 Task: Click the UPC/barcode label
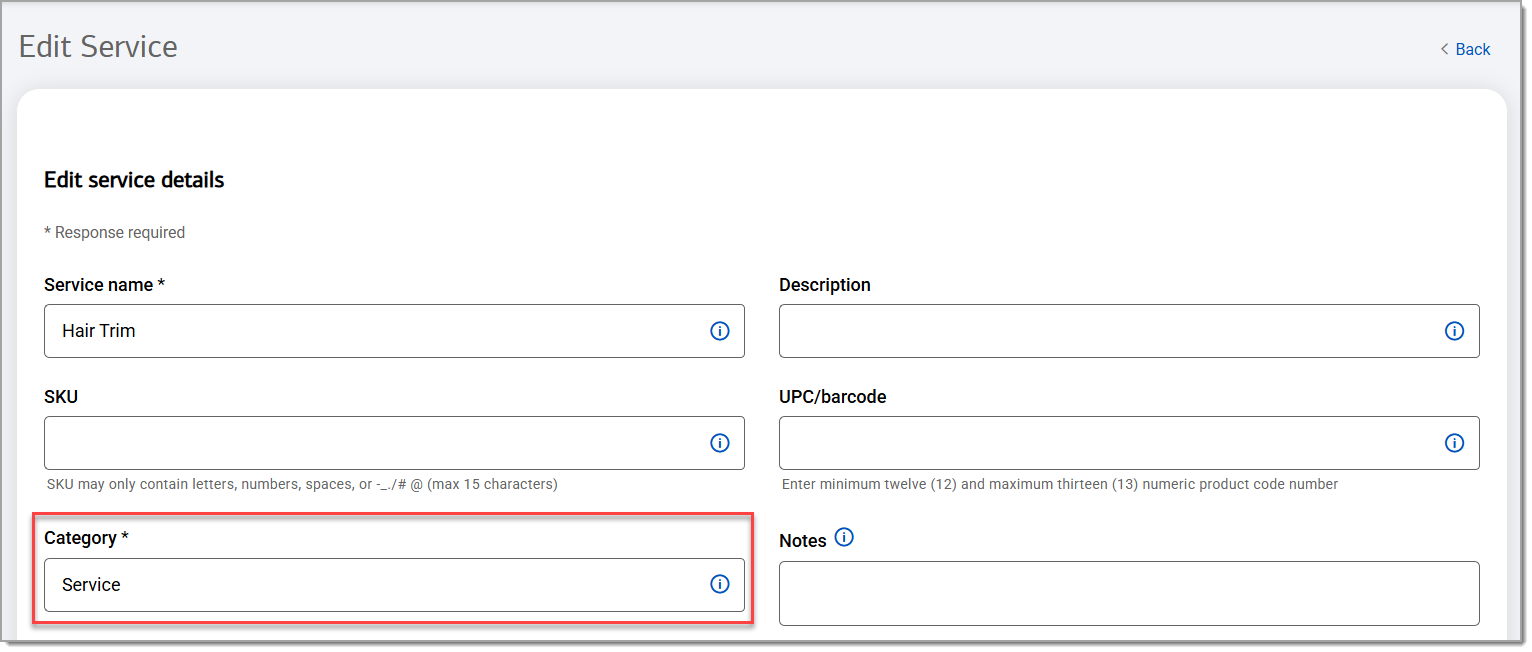(833, 397)
